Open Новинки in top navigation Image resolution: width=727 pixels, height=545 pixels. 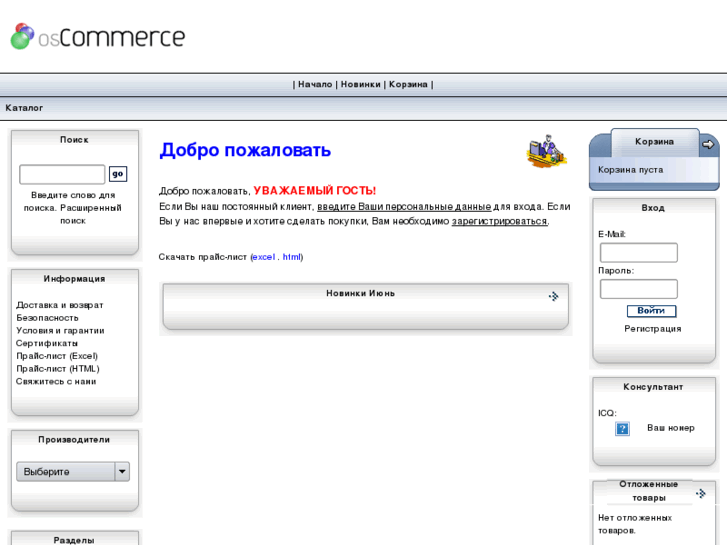click(x=361, y=84)
